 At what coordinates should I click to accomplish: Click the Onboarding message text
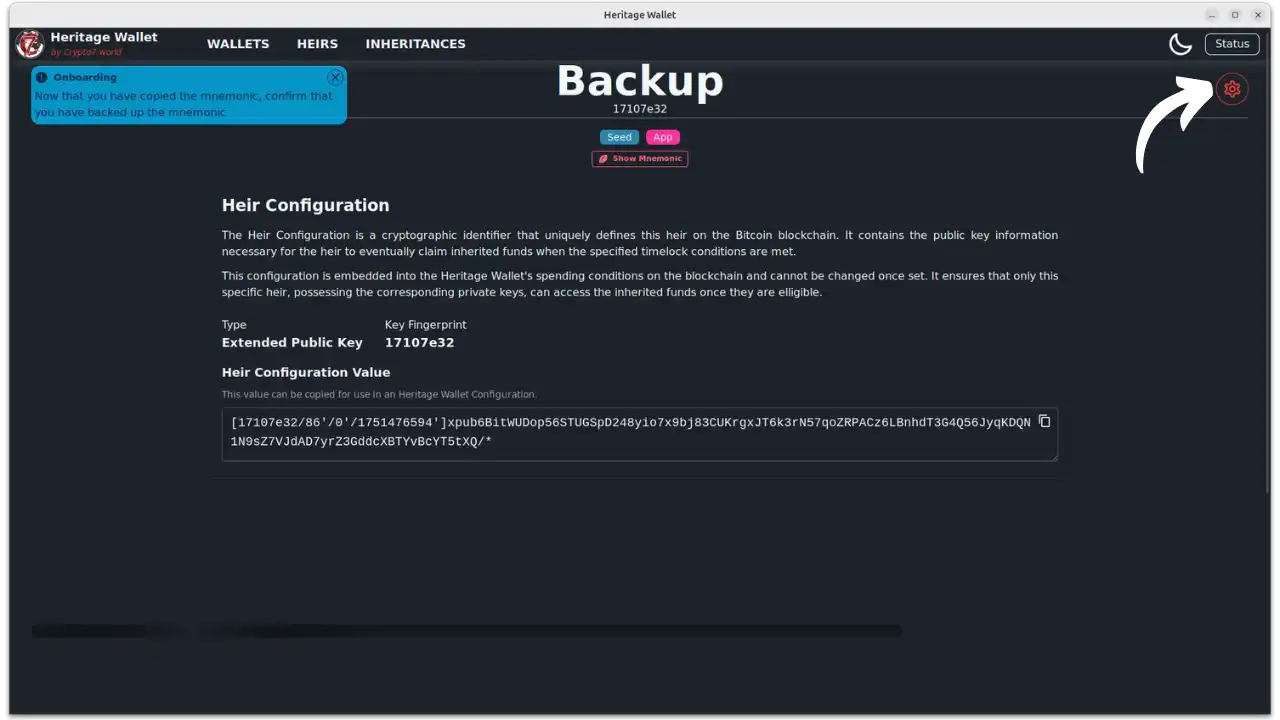click(183, 104)
